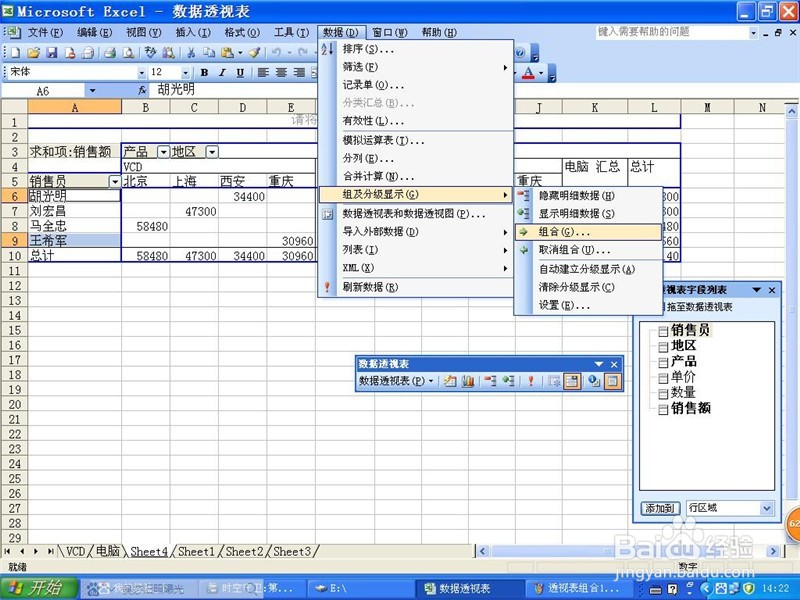This screenshot has height=600, width=800.
Task: Select 取消组合(U)... in the submenu
Action: (588, 250)
